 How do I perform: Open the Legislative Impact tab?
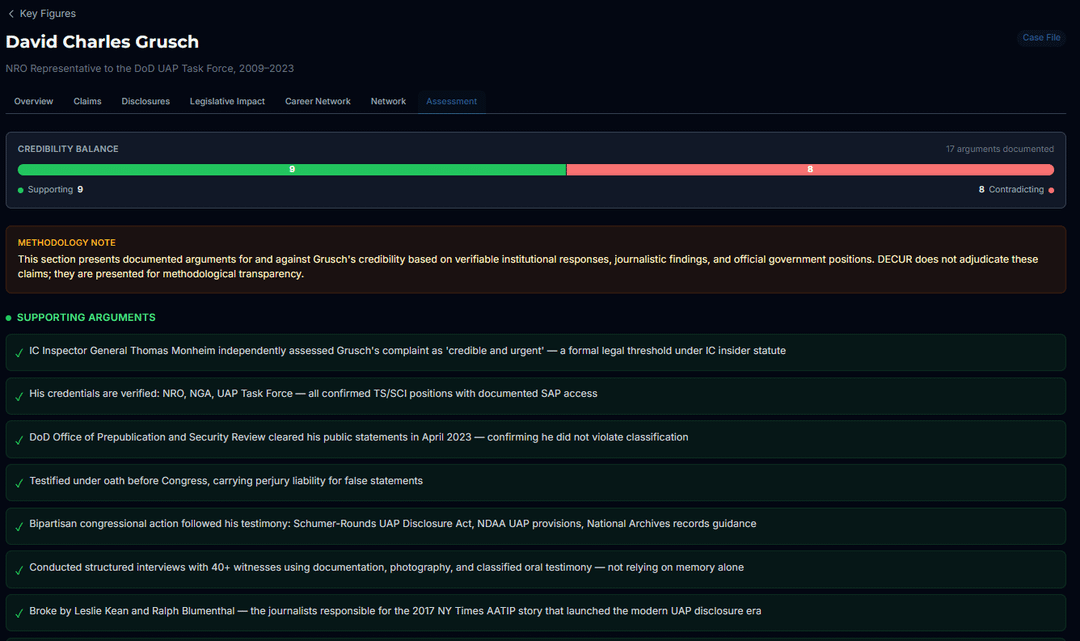227,101
